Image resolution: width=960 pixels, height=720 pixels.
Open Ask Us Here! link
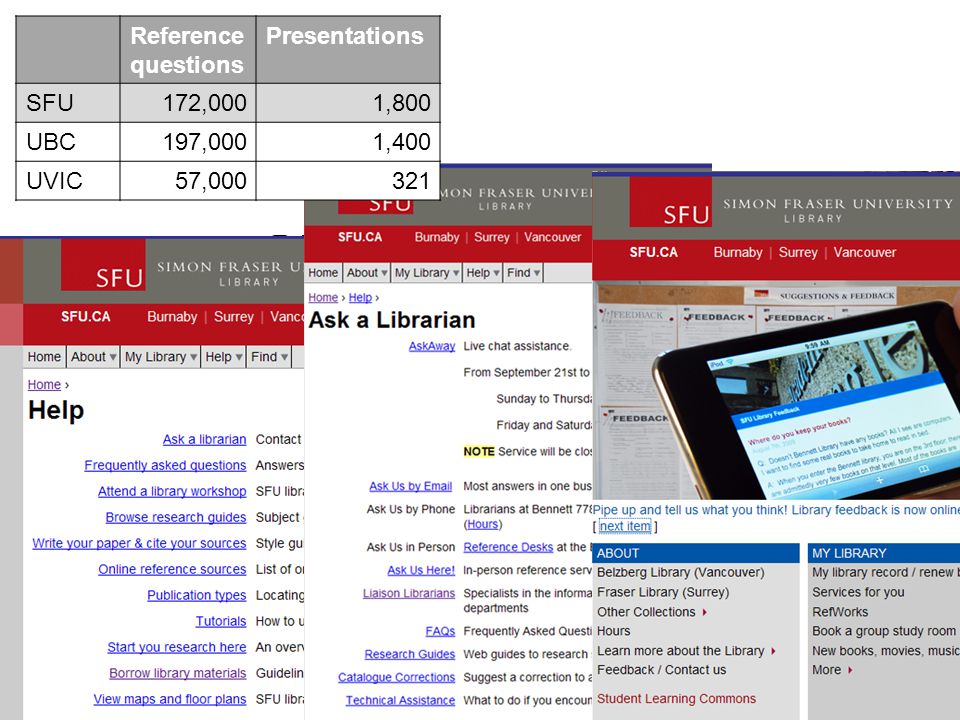pyautogui.click(x=421, y=571)
